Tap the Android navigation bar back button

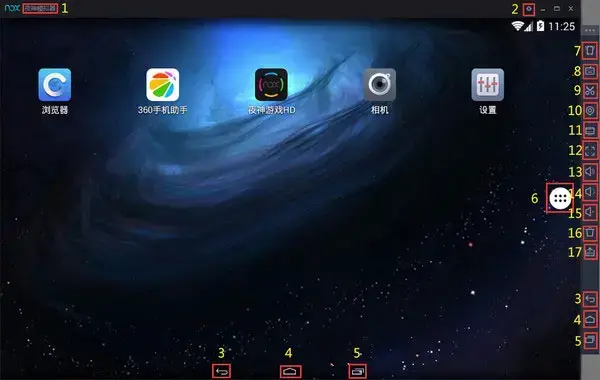(222, 371)
